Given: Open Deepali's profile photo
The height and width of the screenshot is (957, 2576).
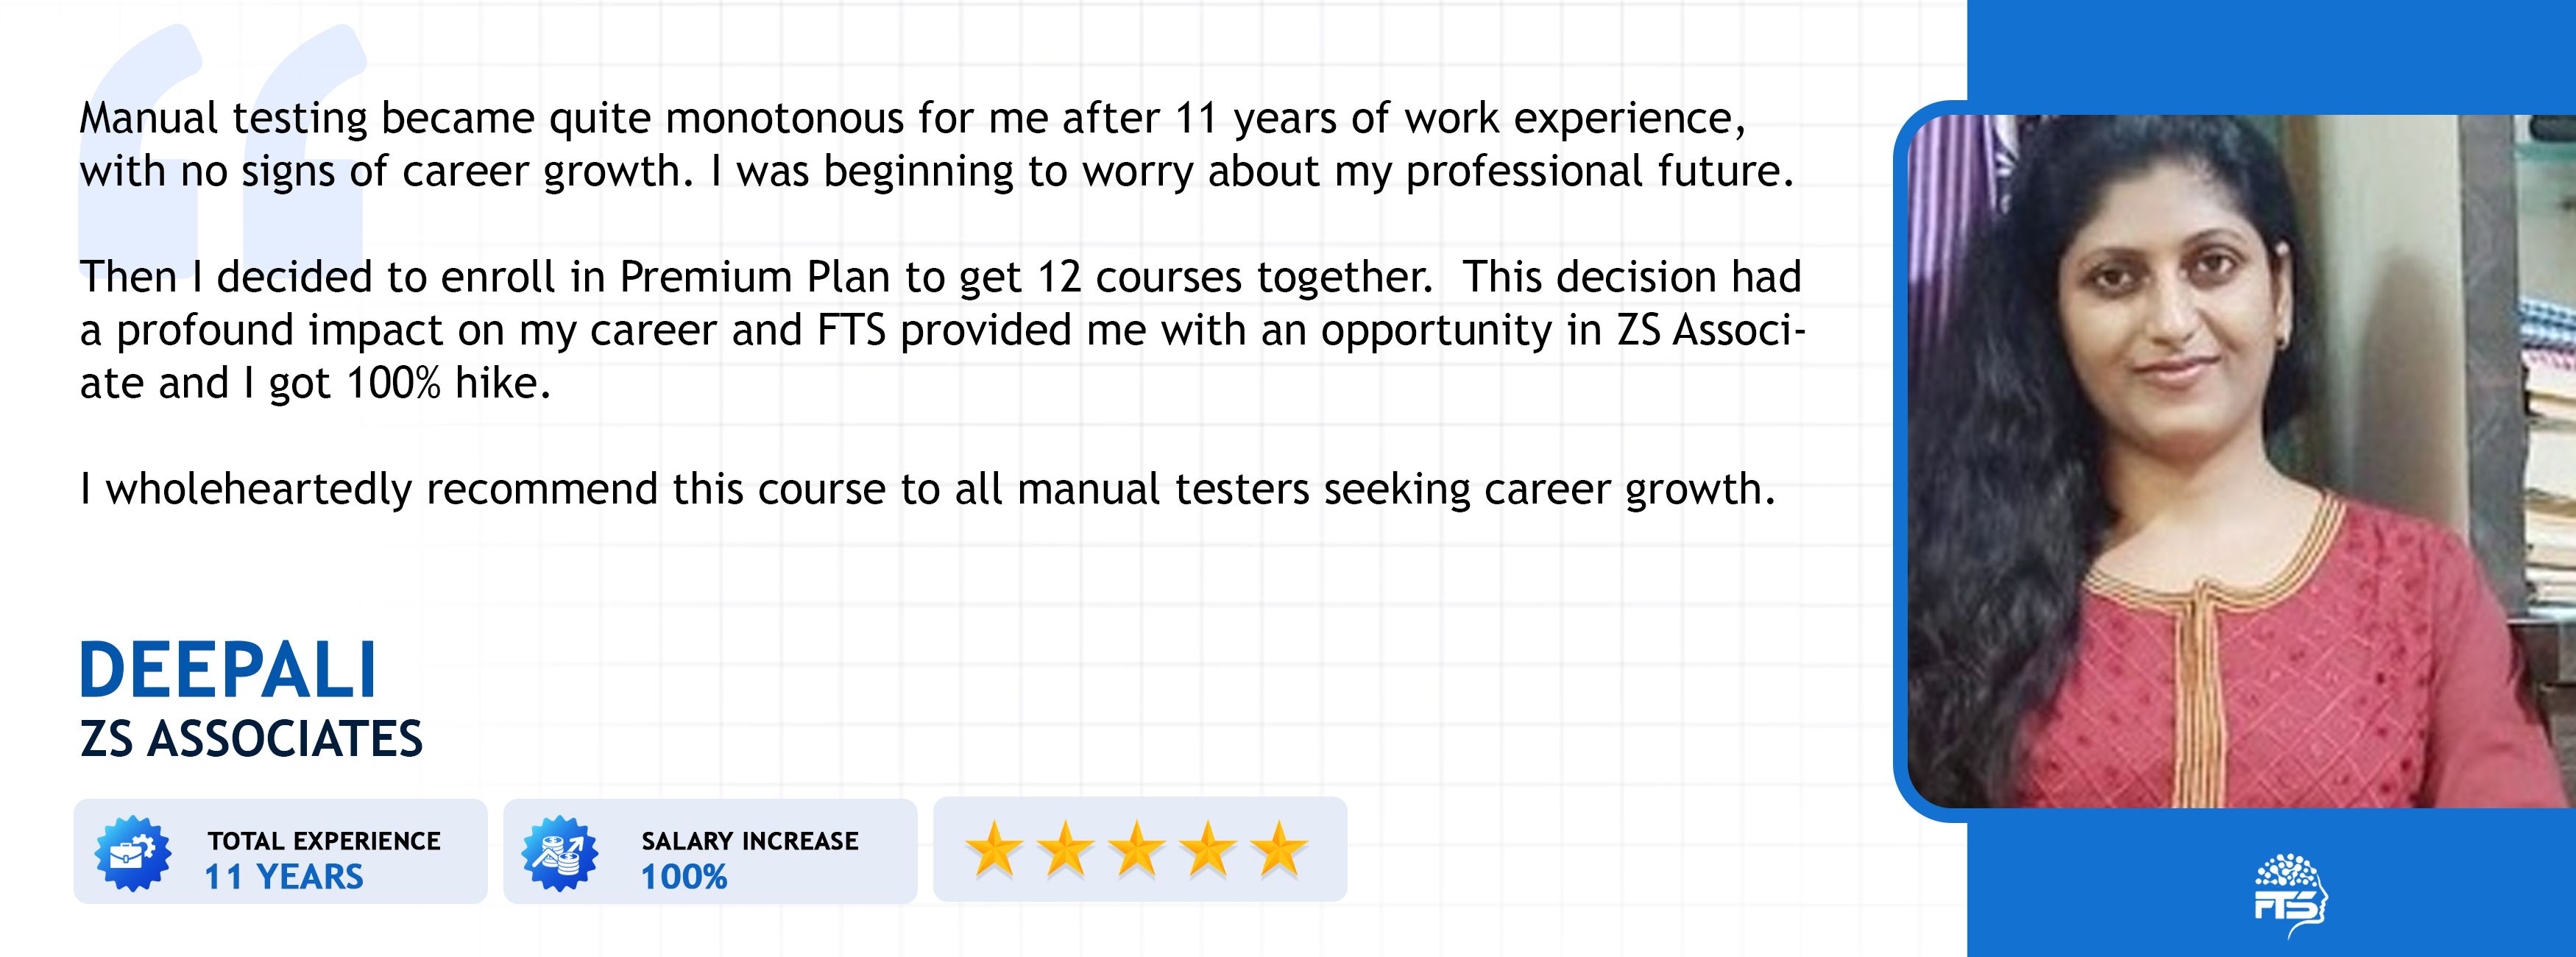Looking at the screenshot, I should pos(2240,460).
